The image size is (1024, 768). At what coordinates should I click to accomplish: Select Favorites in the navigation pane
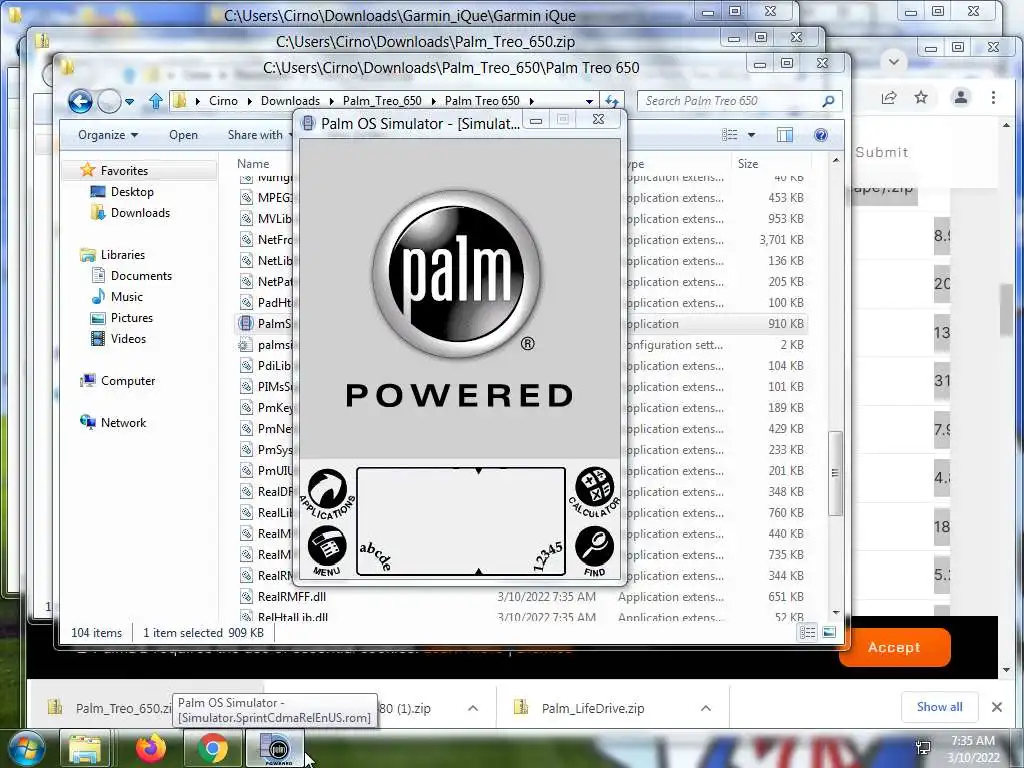click(x=124, y=171)
